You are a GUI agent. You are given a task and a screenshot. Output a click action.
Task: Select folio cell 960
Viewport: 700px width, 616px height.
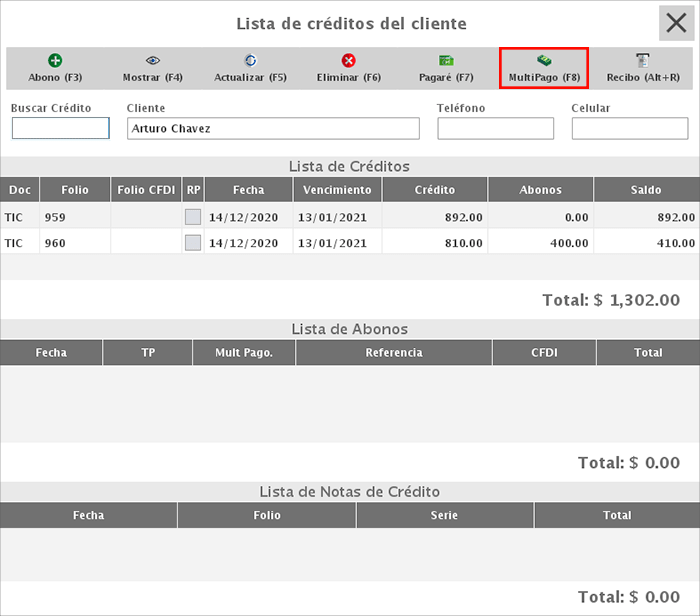pyautogui.click(x=75, y=243)
